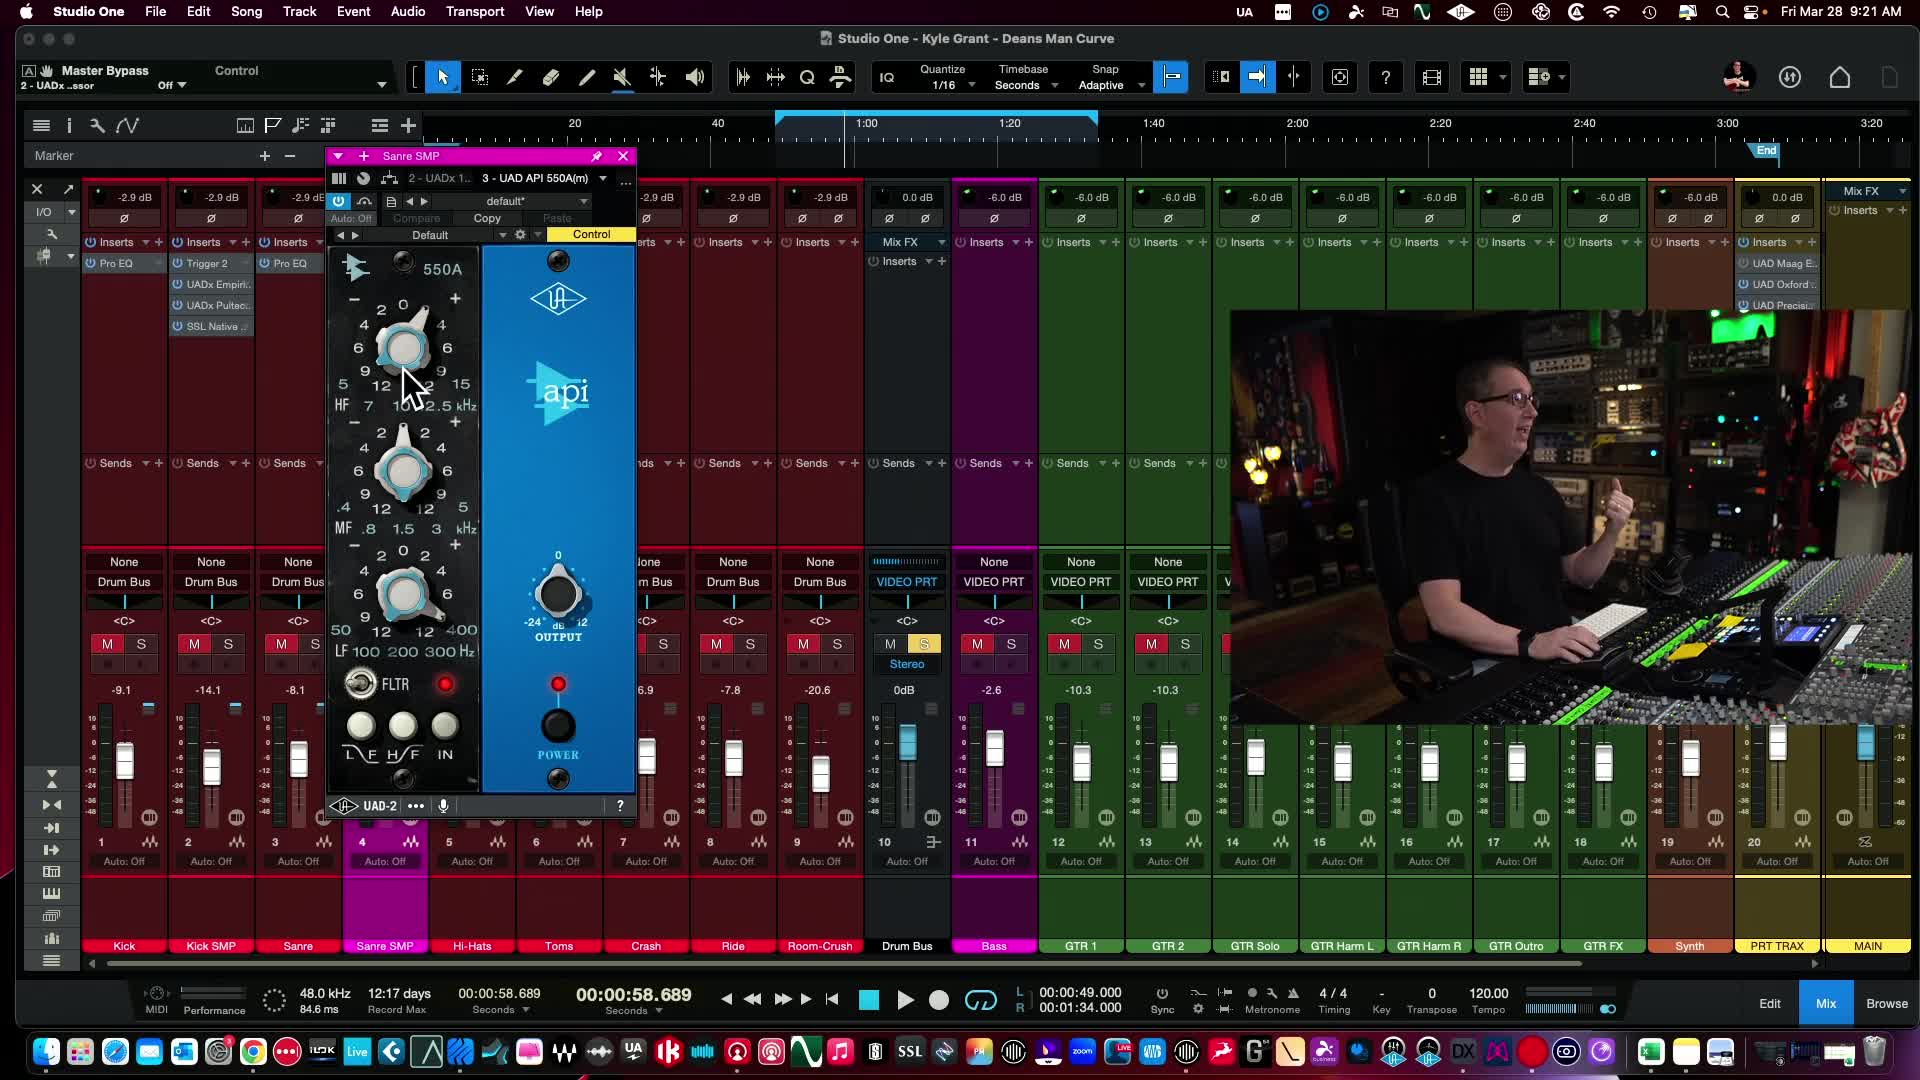
Task: Open the Master Bypass Off dropdown
Action: click(x=172, y=86)
